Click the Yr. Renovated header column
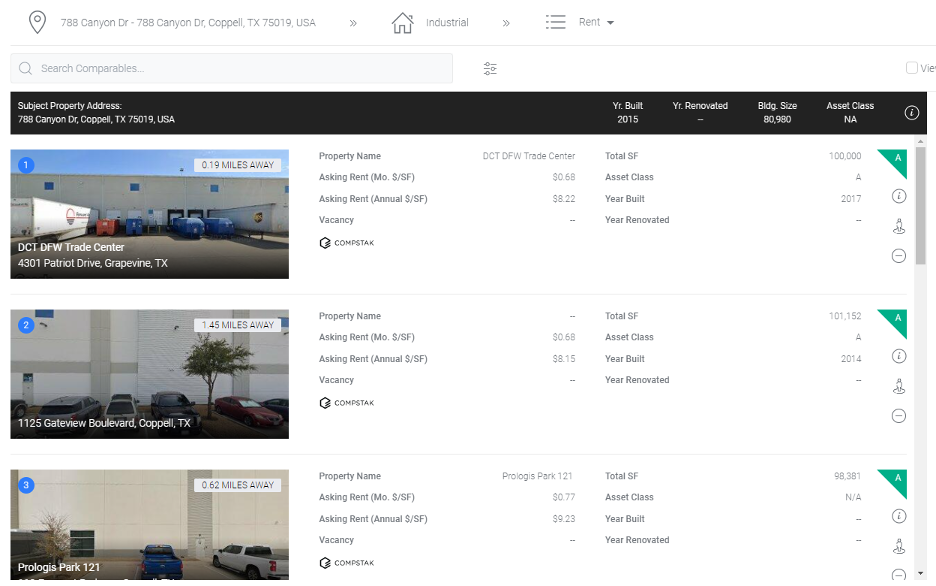Viewport: 936px width, 586px height. click(700, 113)
